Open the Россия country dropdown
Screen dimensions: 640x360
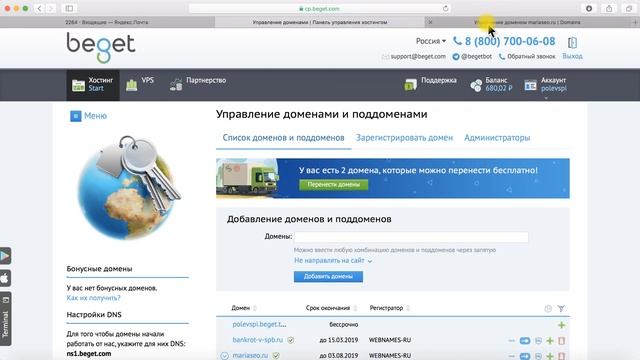(x=431, y=41)
